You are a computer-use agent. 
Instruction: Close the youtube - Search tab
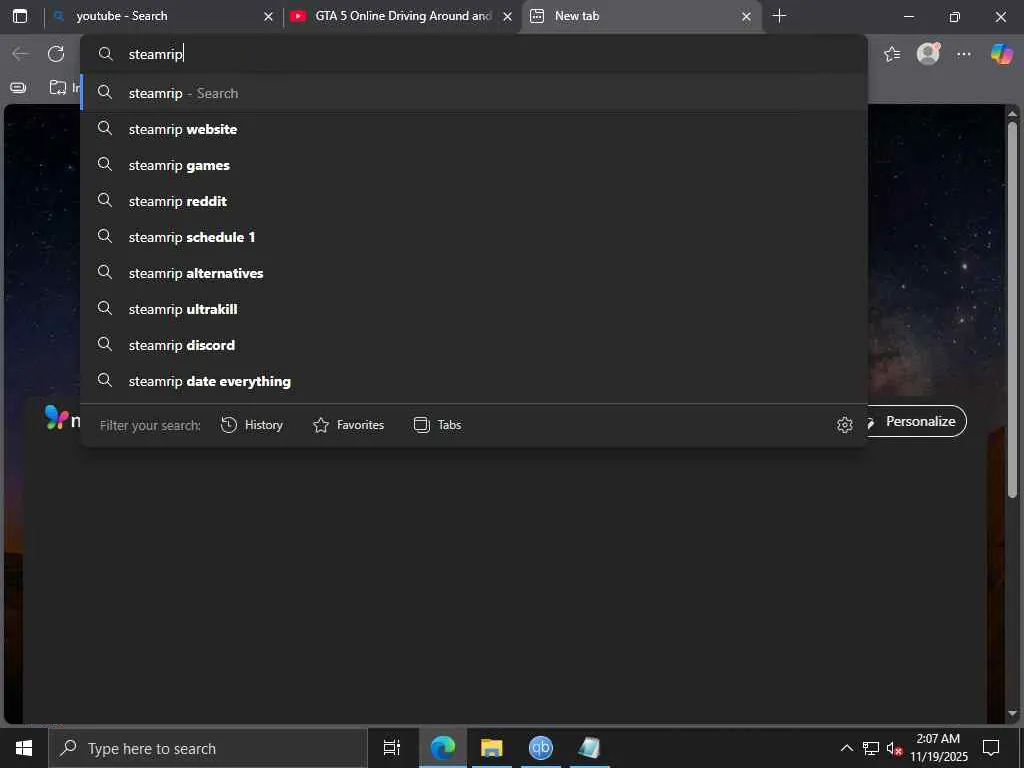click(268, 16)
